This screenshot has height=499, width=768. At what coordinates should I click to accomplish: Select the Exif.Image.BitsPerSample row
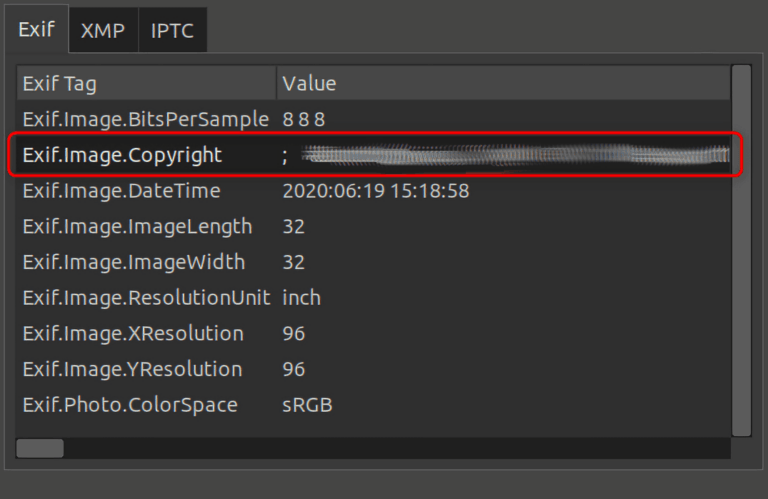click(146, 120)
